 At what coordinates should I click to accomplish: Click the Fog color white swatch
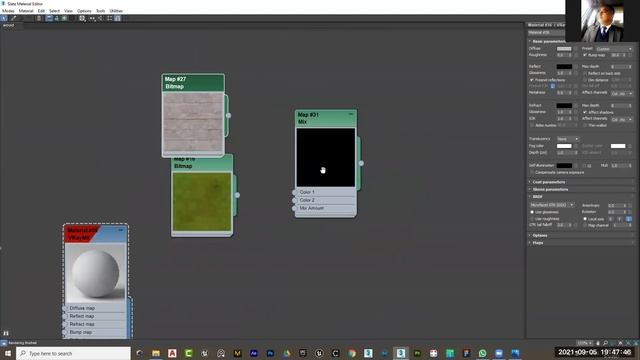564,146
